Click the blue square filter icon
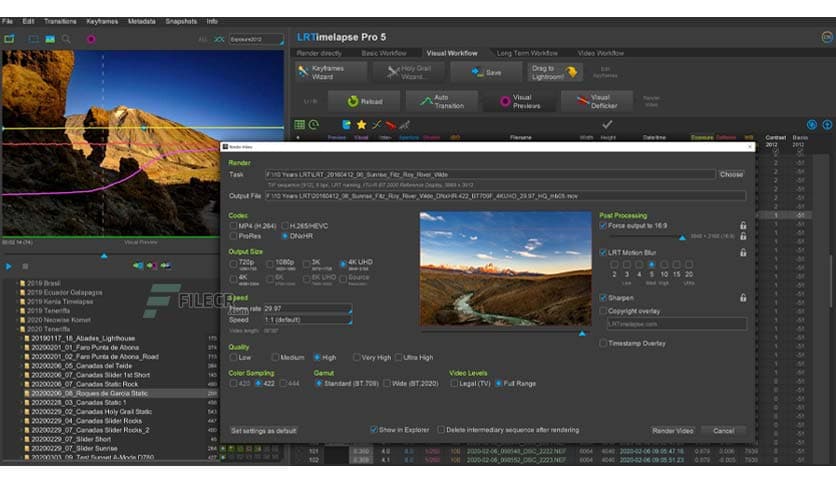This screenshot has height=484, width=836. click(x=347, y=125)
